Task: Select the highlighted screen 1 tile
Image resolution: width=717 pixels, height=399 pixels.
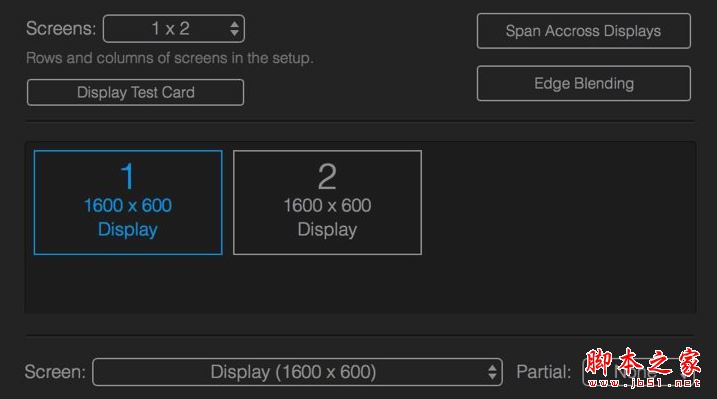Action: pos(128,202)
